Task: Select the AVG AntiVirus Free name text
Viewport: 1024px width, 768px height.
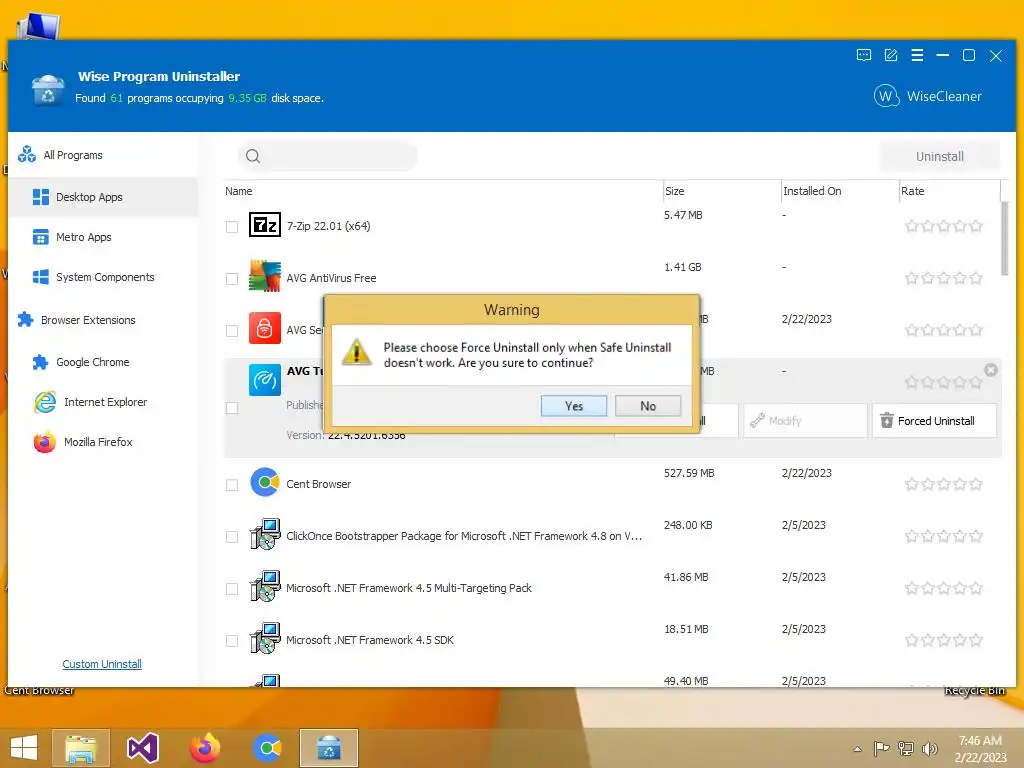Action: point(331,278)
